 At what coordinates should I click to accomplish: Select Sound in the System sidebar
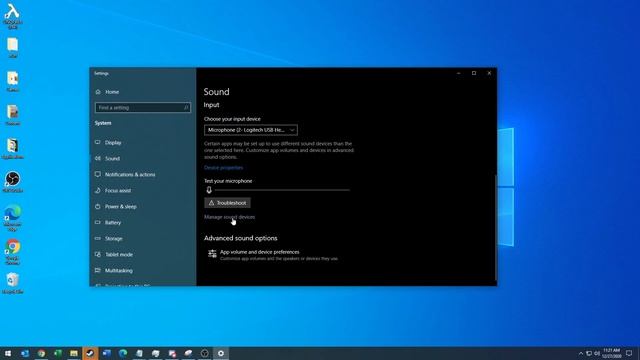112,158
